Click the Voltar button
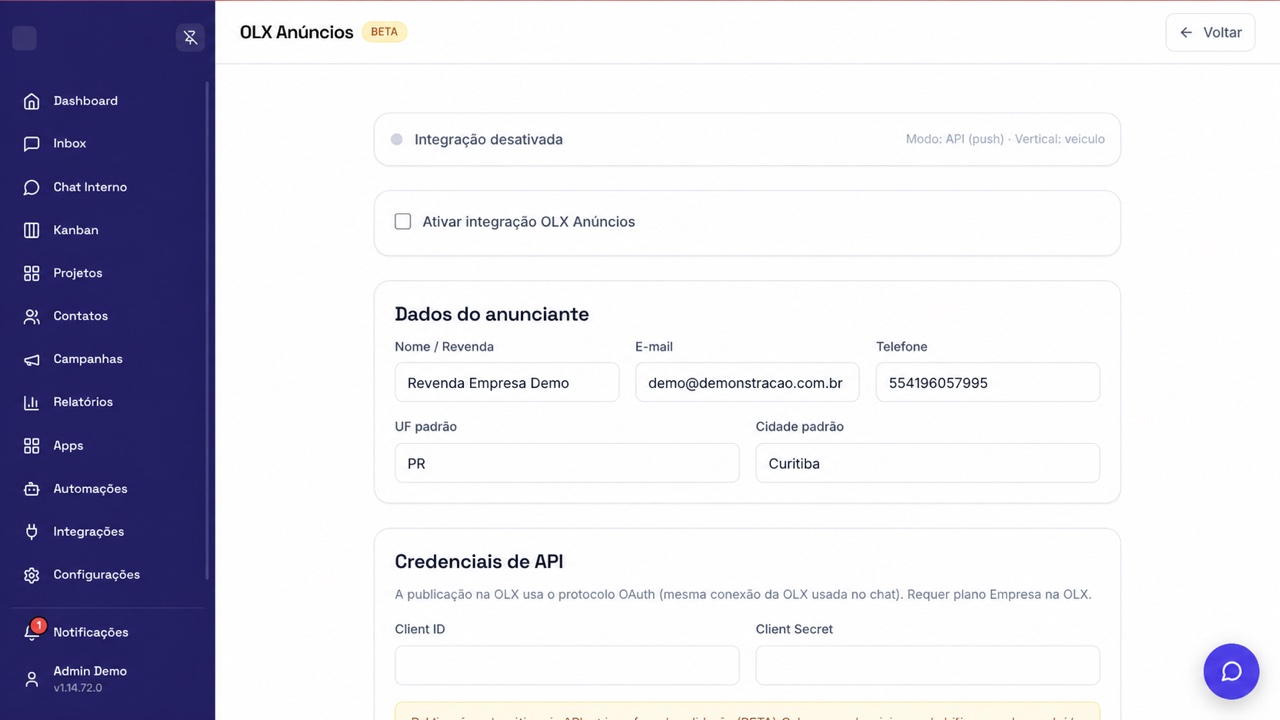This screenshot has height=720, width=1280. pos(1210,32)
